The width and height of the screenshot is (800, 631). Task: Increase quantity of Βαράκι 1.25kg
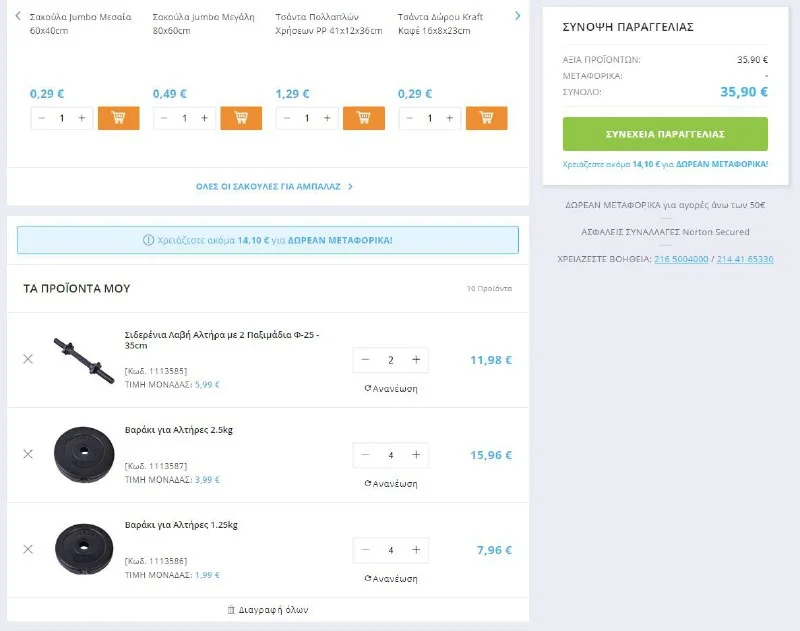click(416, 550)
